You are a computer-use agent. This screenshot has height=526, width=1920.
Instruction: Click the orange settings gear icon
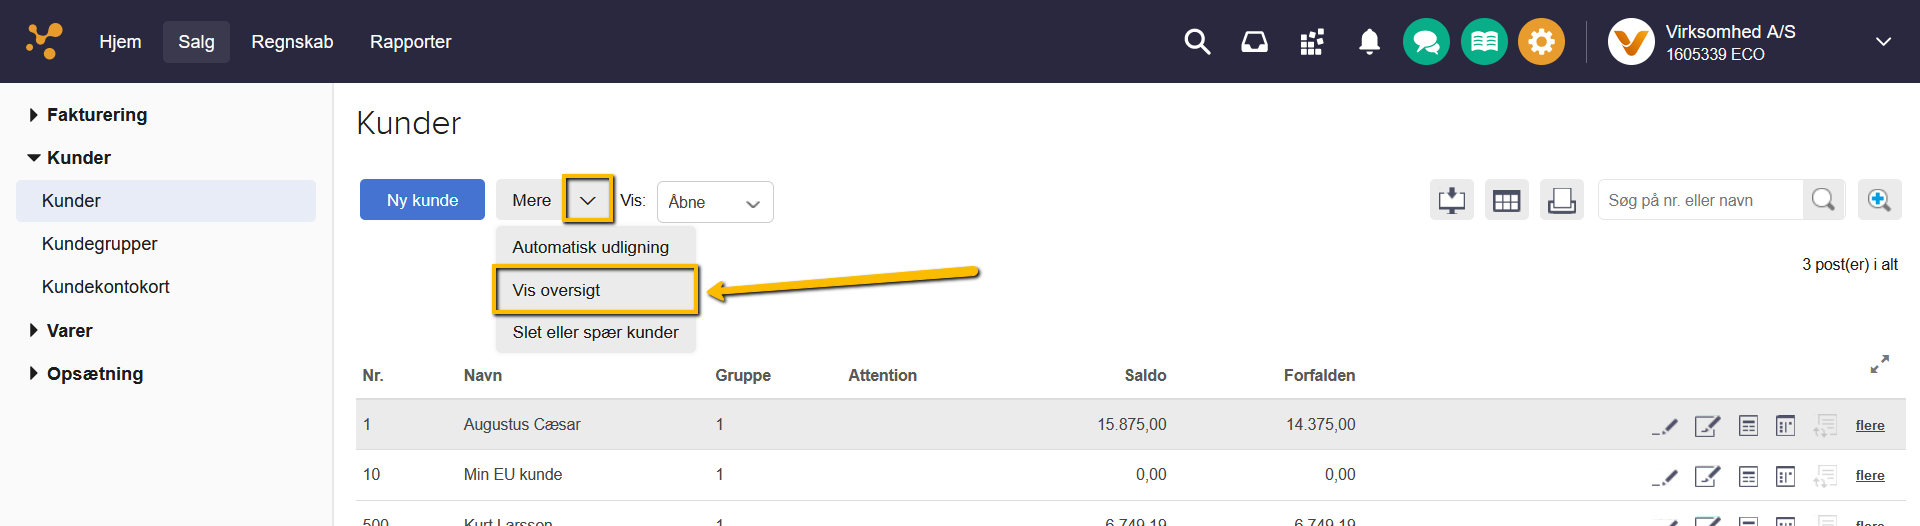pos(1541,42)
